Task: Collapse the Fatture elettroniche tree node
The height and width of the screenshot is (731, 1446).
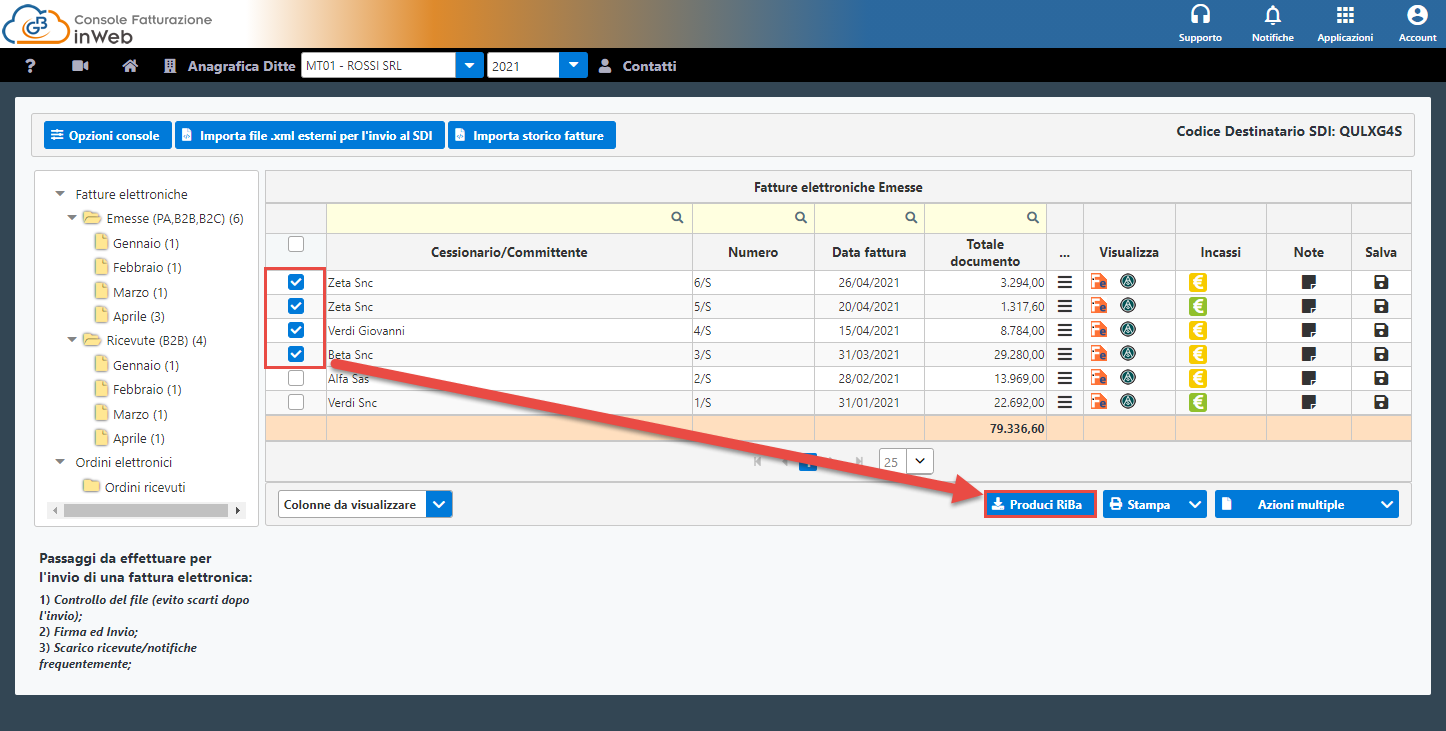Action: coord(60,195)
